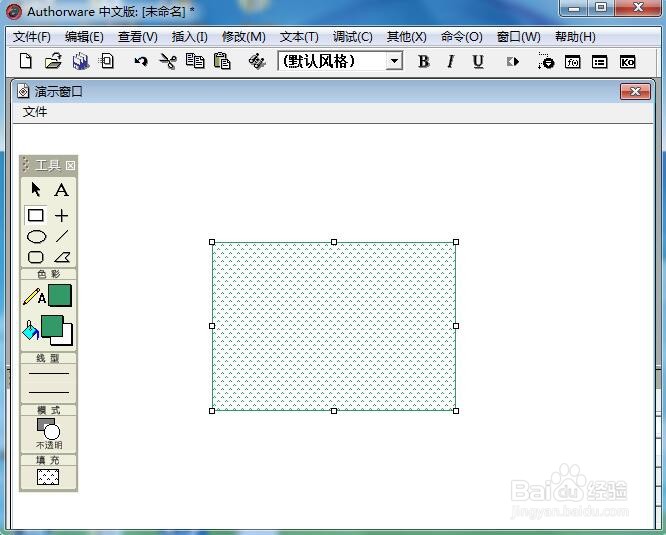Toggle Italic text formatting

click(x=451, y=62)
